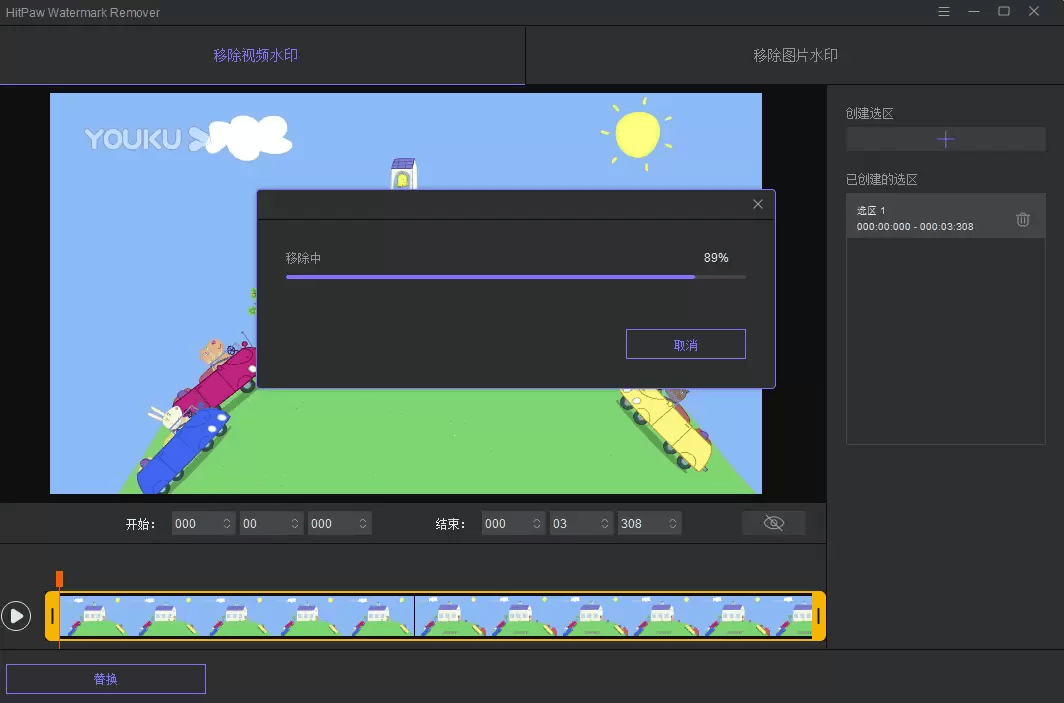This screenshot has height=703, width=1064.
Task: Close the progress dialog with X
Action: coord(758,204)
